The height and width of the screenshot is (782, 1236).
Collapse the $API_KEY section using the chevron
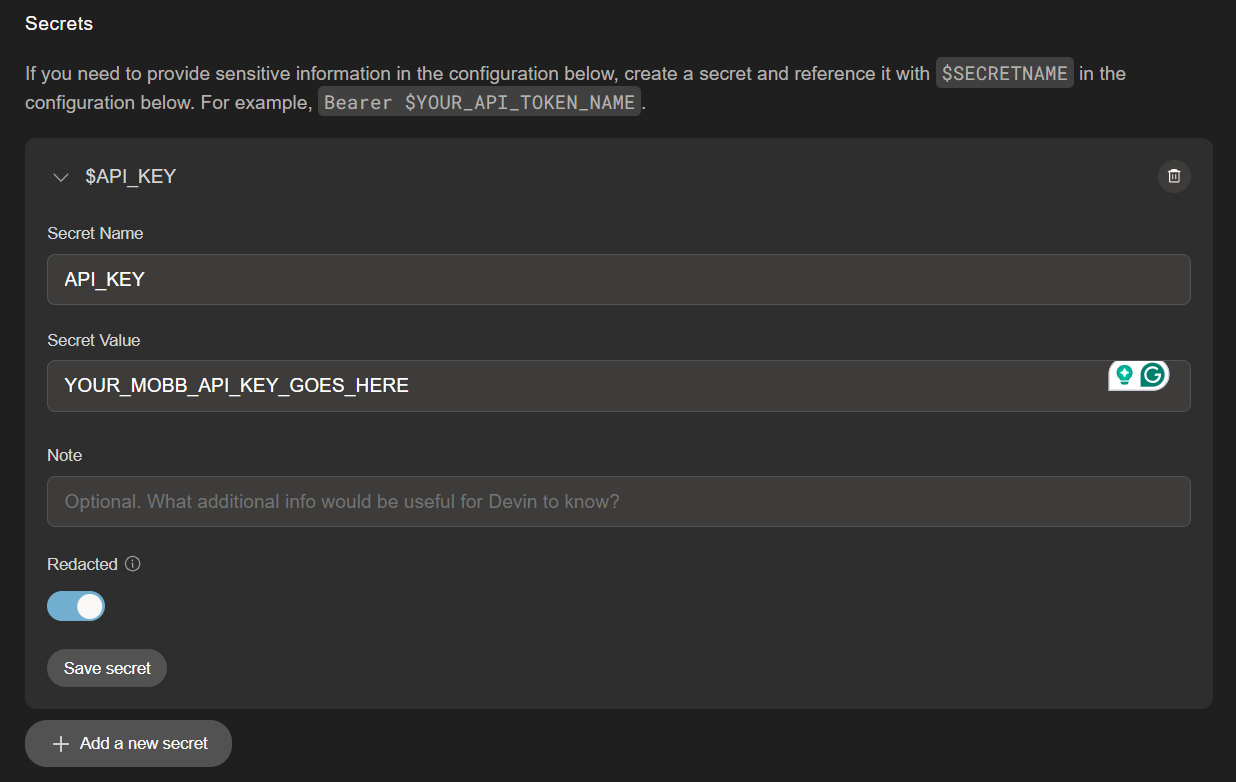61,177
